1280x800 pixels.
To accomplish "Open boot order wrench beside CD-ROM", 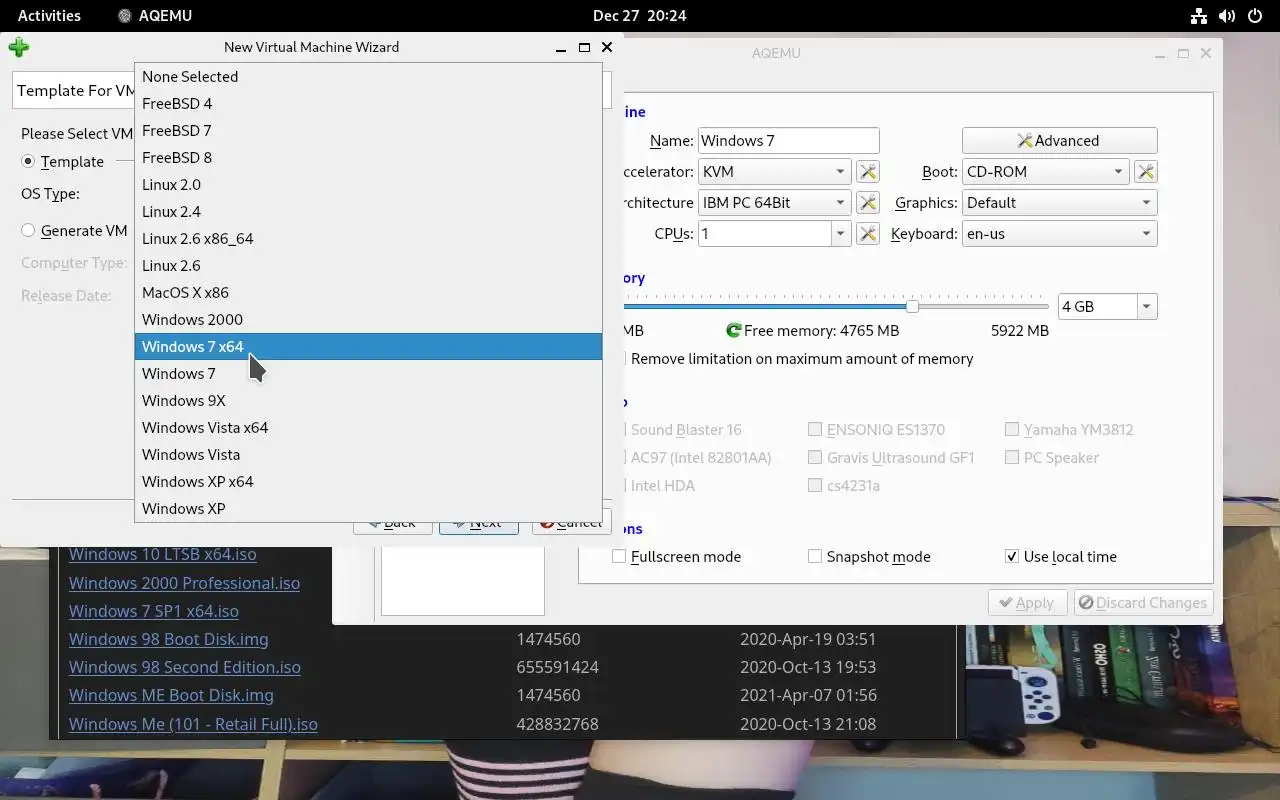I will click(x=1146, y=172).
